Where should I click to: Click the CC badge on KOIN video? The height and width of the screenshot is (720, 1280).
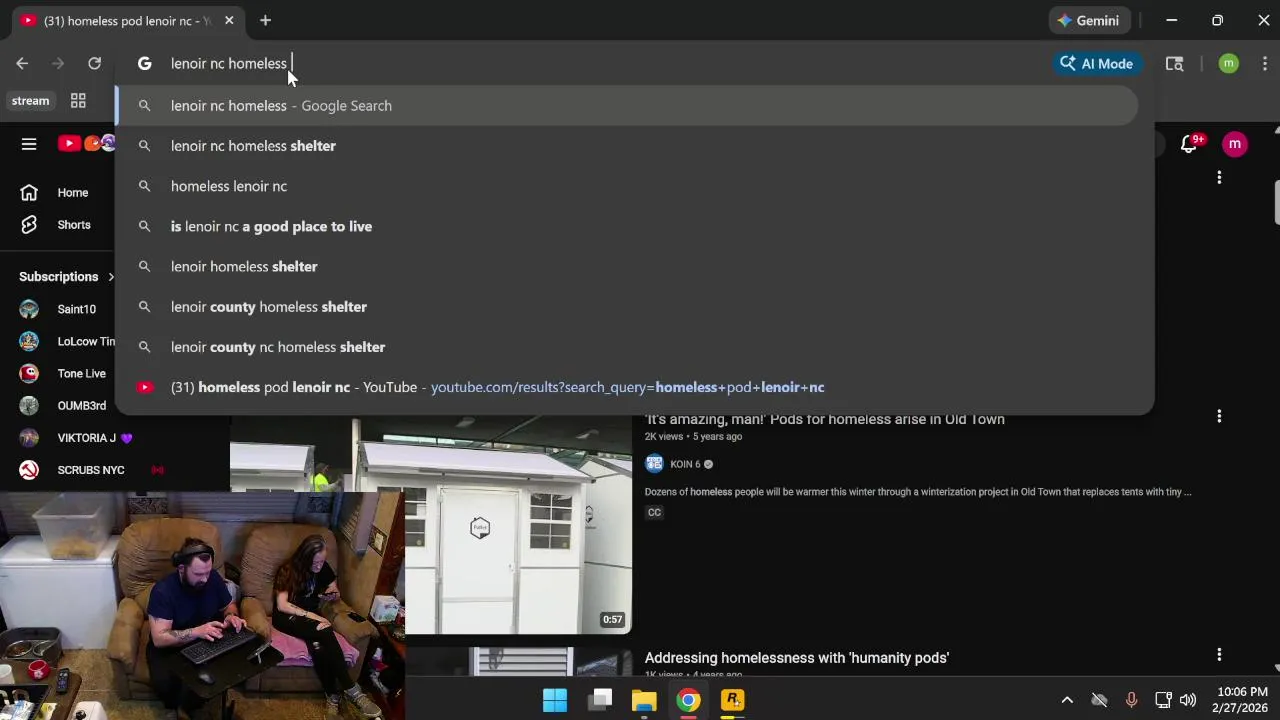tap(654, 512)
